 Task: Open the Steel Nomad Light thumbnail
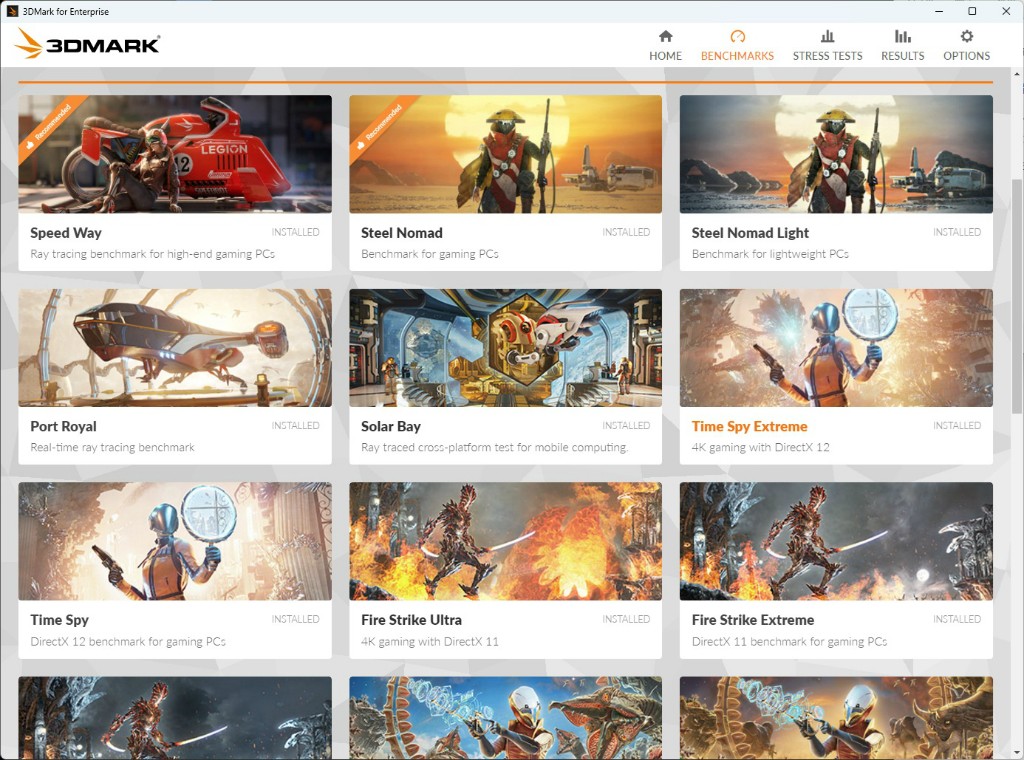[836, 154]
